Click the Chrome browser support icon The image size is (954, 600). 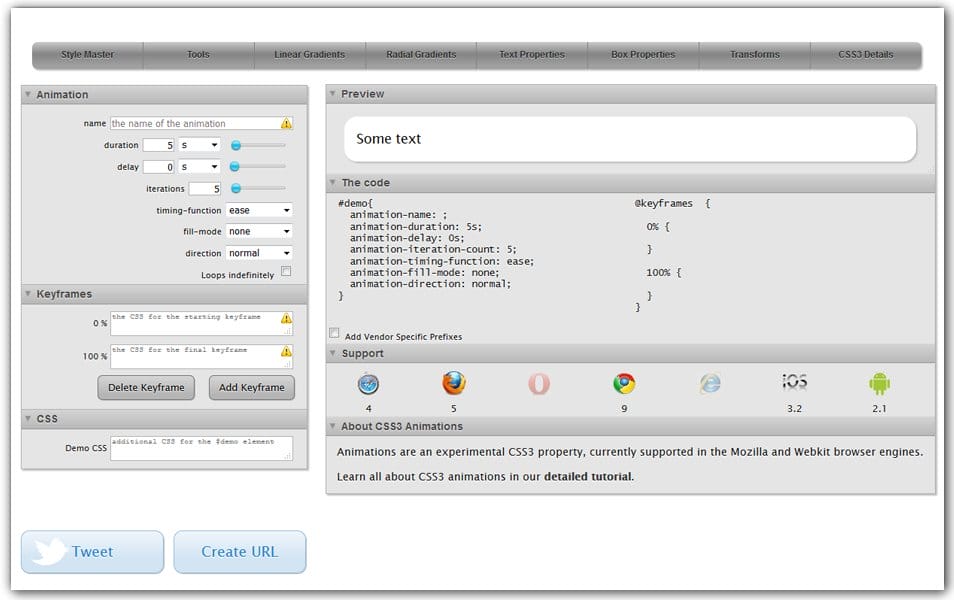pyautogui.click(x=624, y=384)
